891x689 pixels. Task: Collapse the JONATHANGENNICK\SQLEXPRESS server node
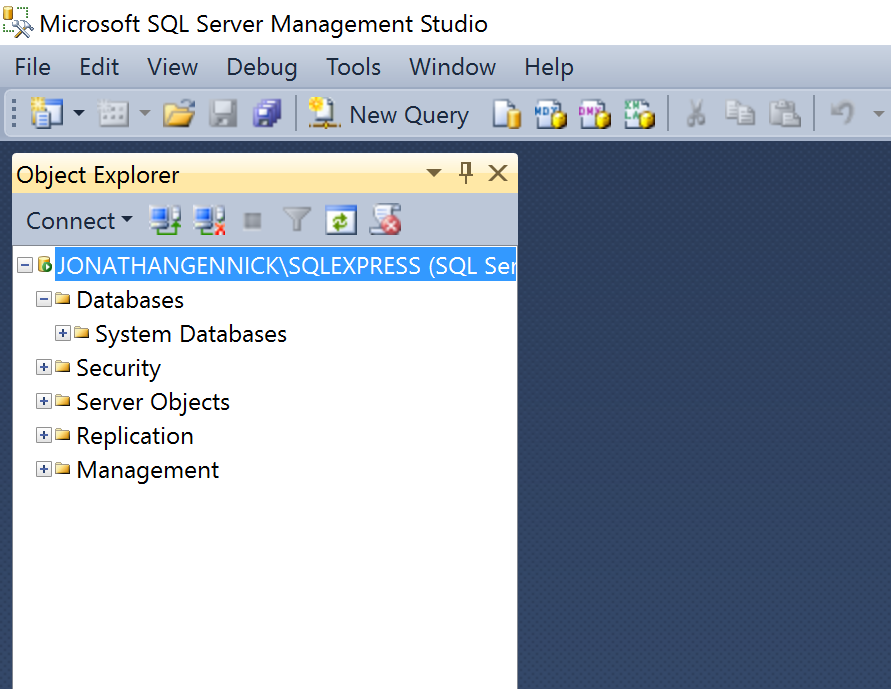pos(24,265)
